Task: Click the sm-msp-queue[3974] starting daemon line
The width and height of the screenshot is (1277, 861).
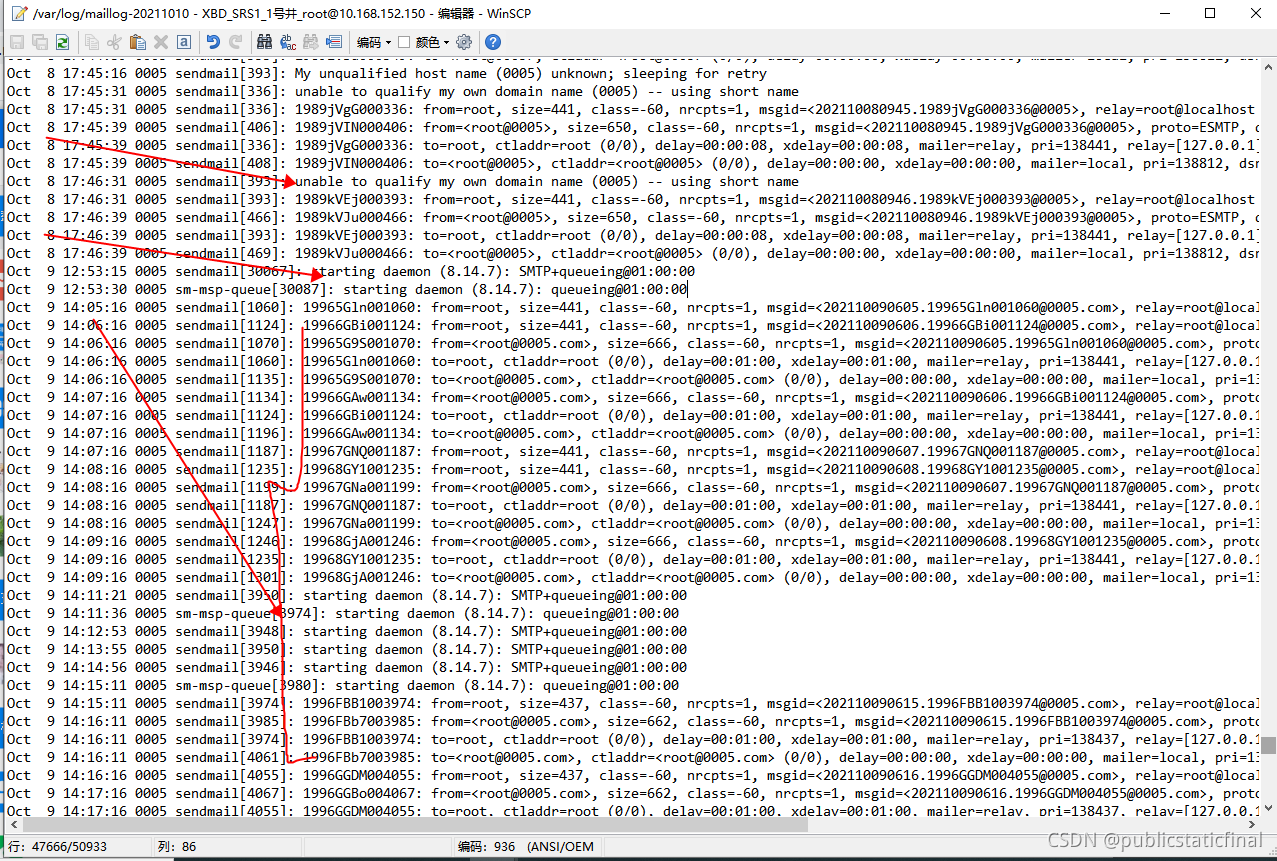Action: [342, 613]
